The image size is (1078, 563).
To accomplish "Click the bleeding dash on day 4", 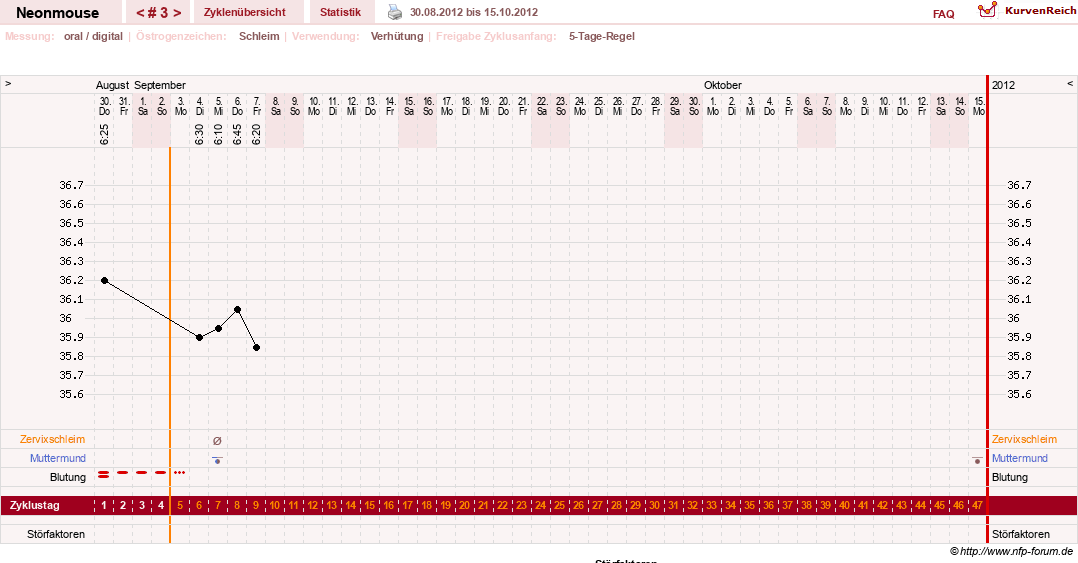I will click(160, 472).
